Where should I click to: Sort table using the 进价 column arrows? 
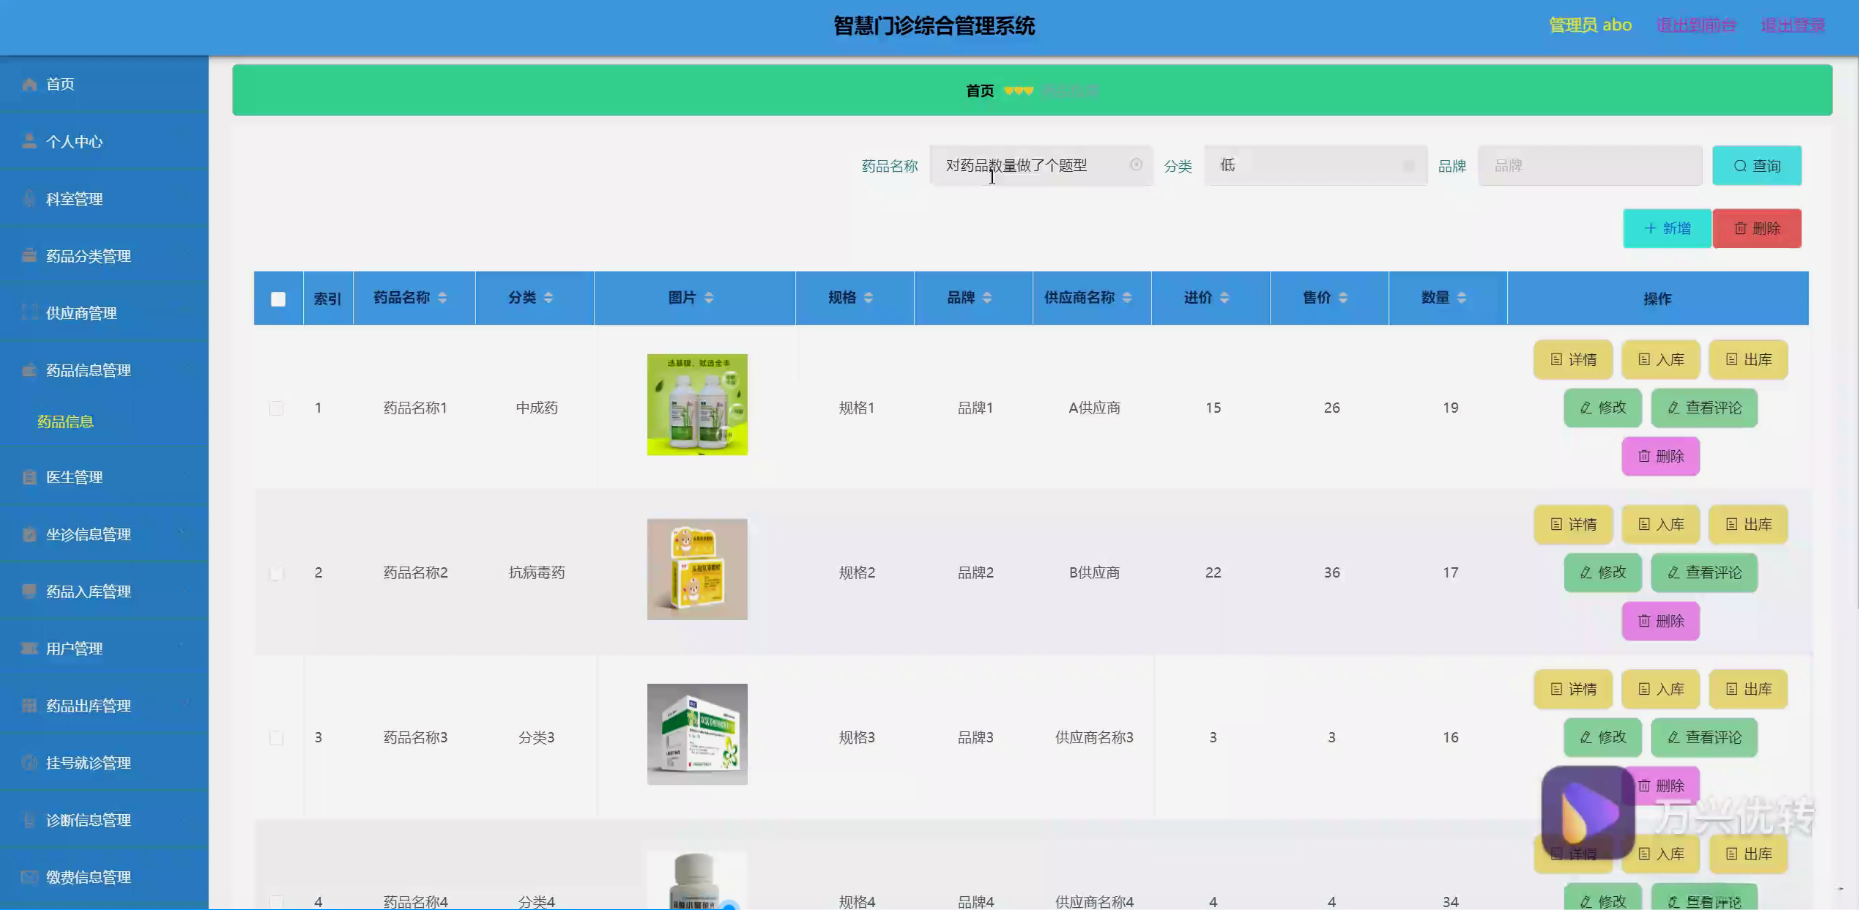[x=1224, y=298]
